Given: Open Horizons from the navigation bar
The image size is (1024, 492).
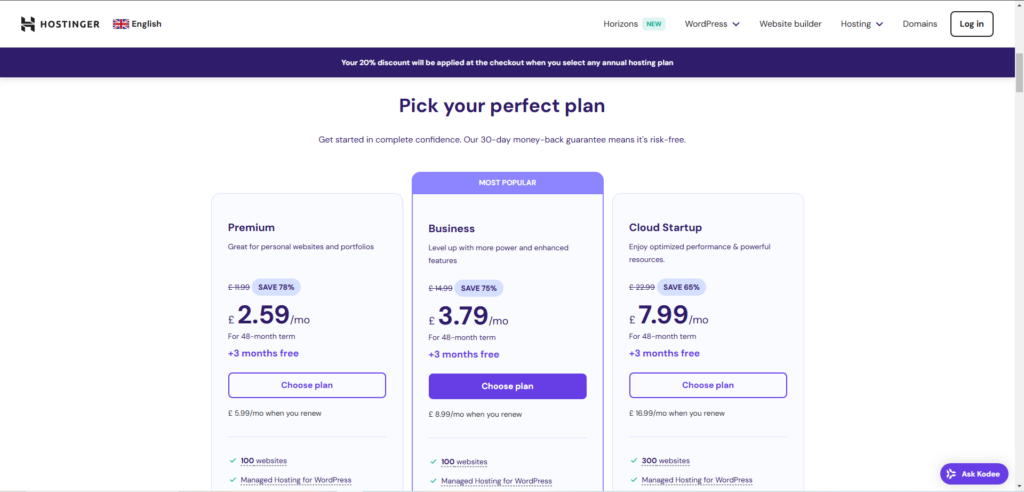Looking at the screenshot, I should (x=620, y=24).
